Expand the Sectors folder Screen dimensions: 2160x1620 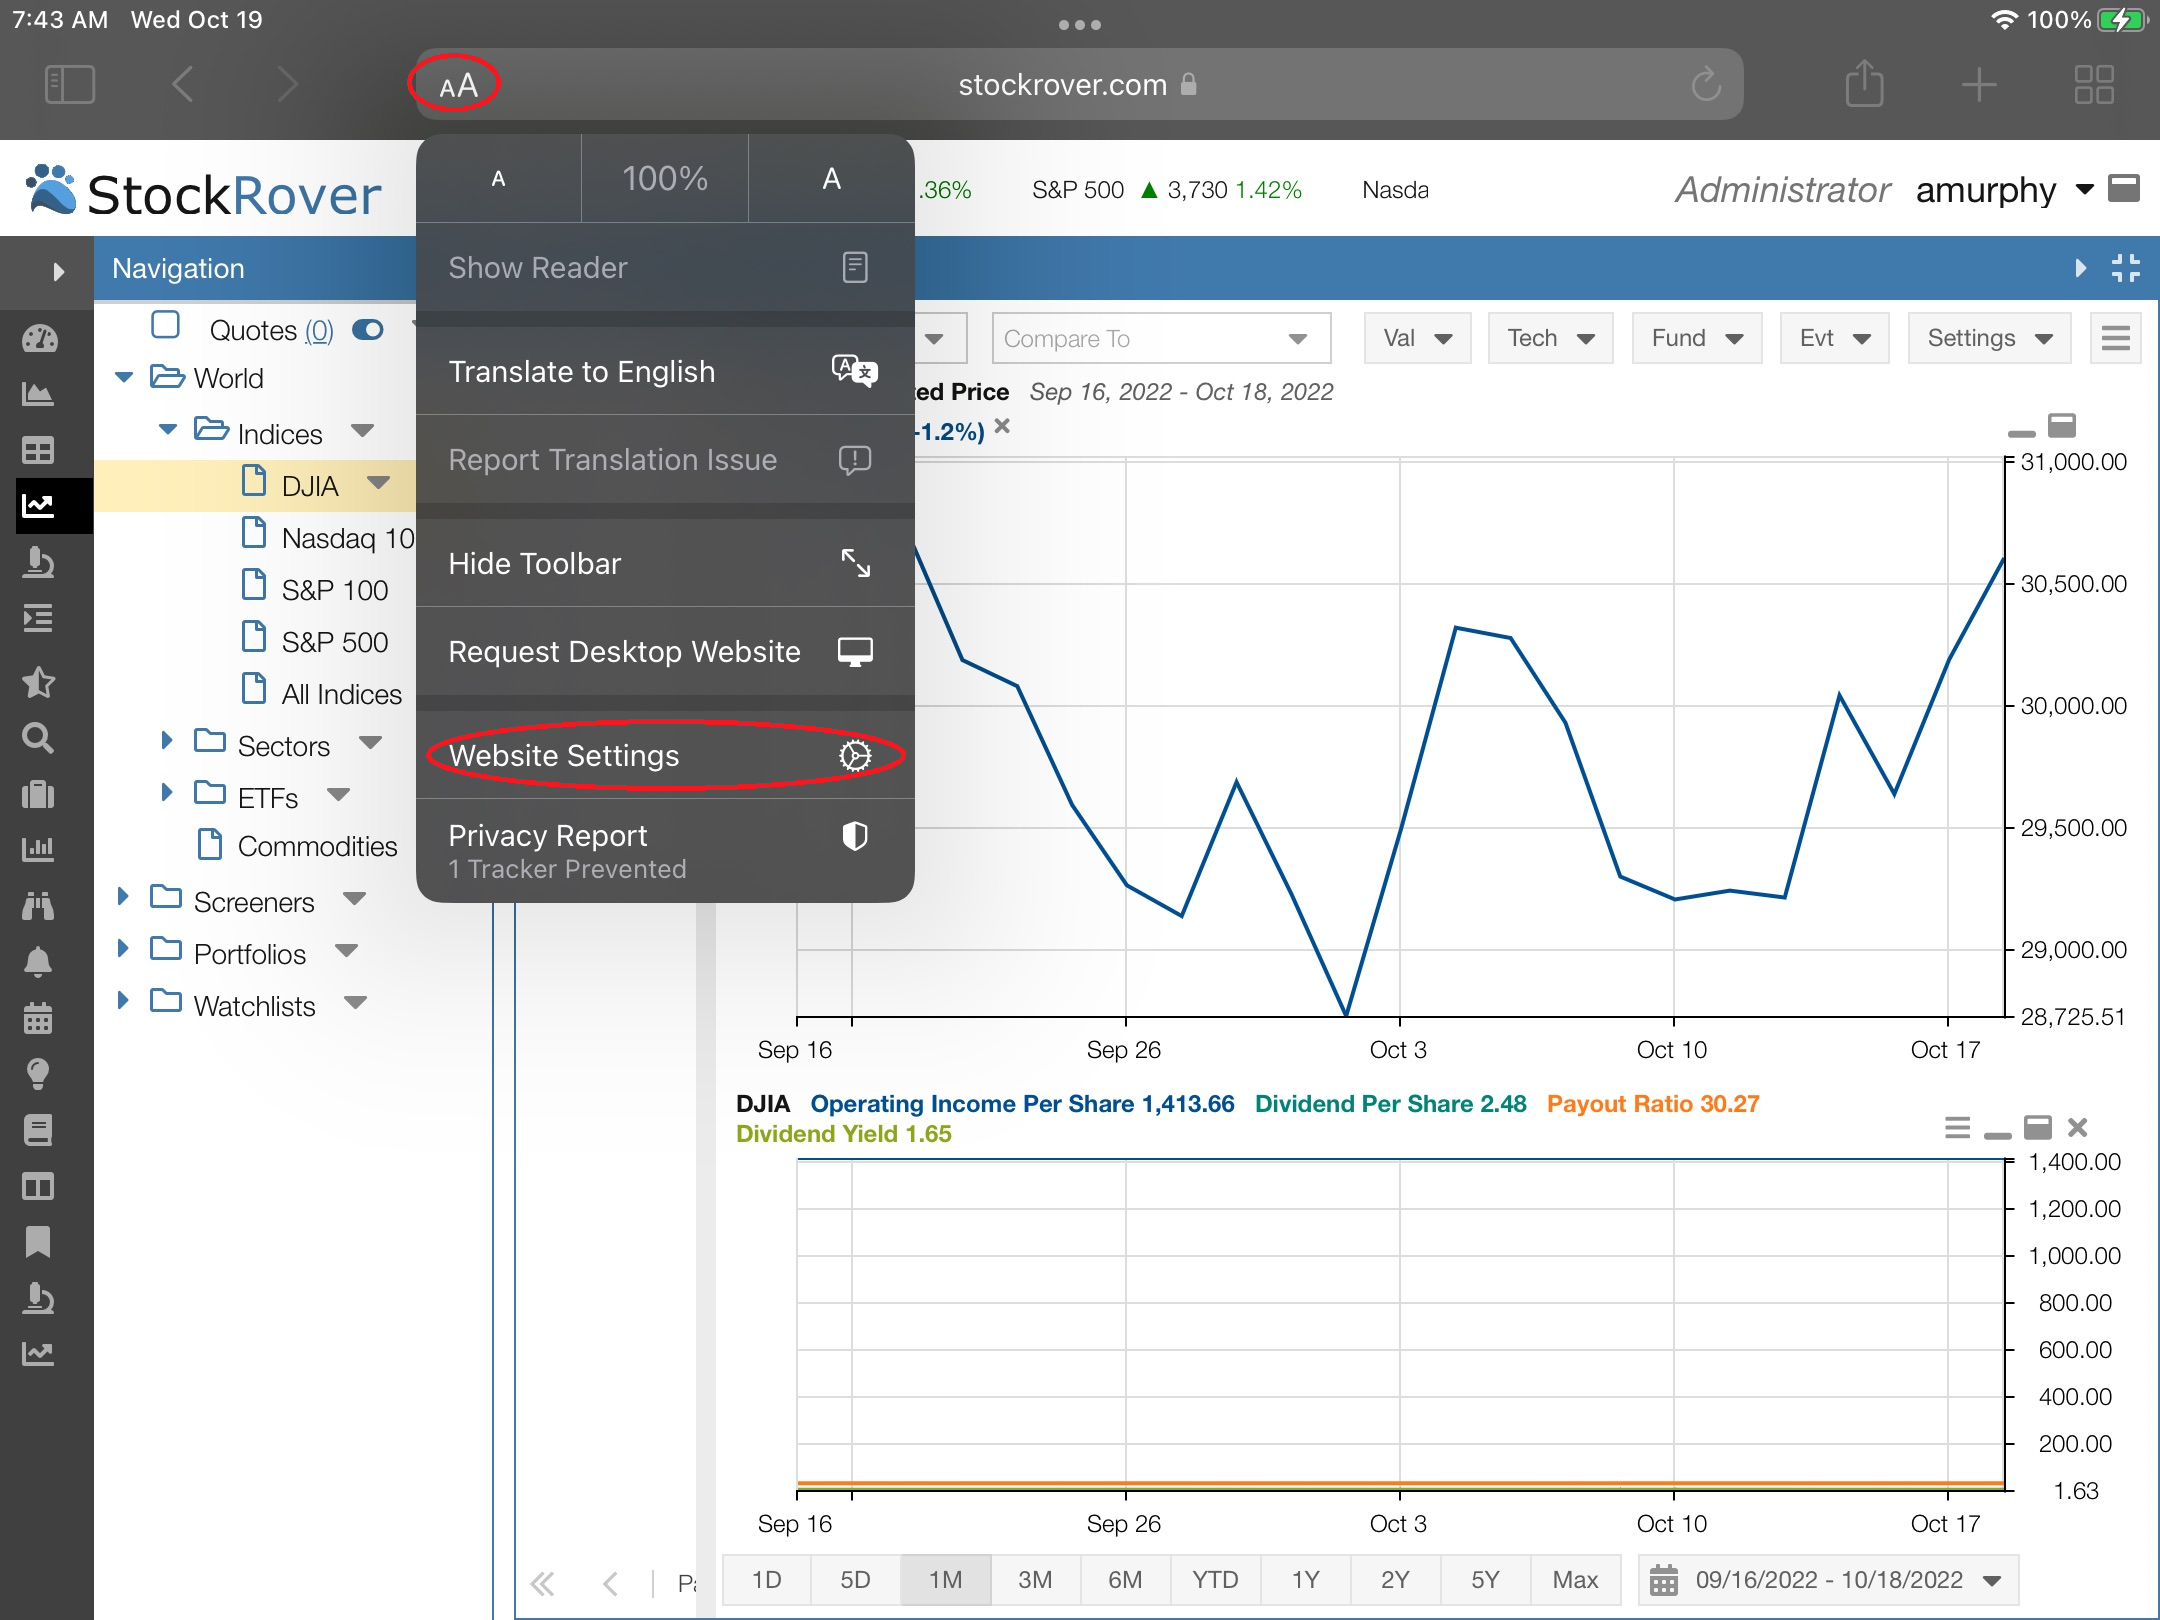click(167, 741)
